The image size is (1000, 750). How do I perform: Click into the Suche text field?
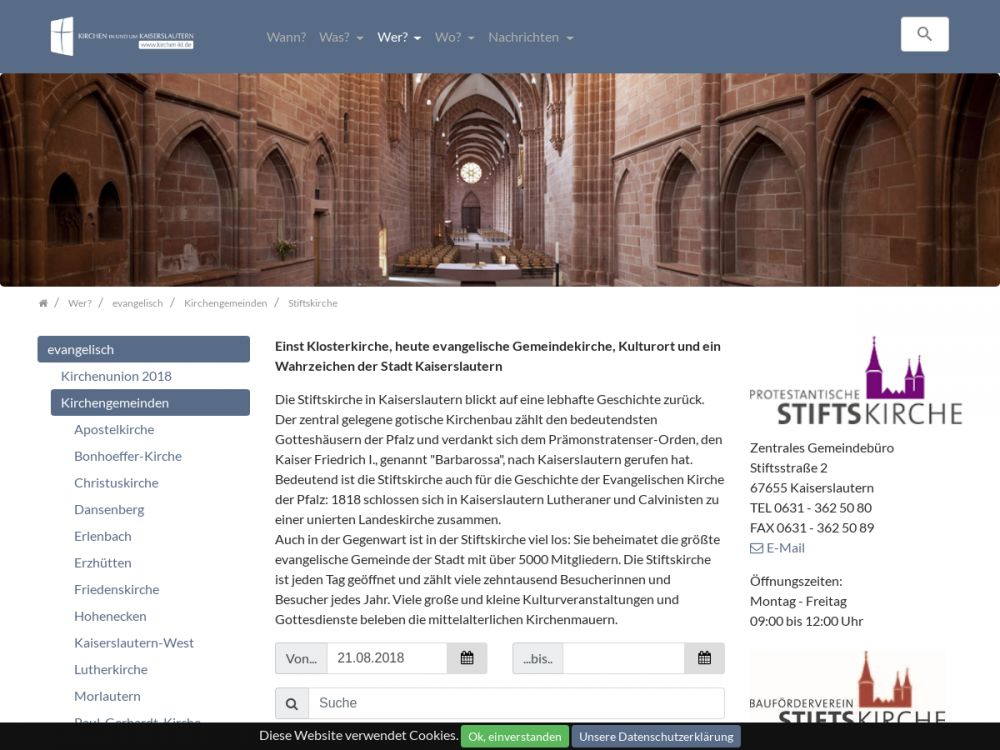click(x=515, y=703)
